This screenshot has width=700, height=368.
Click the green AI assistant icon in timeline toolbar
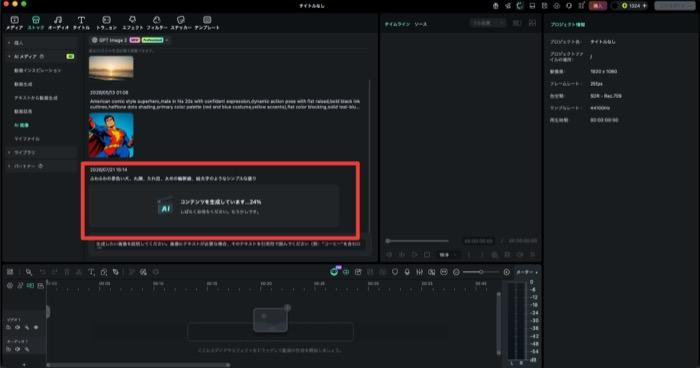[x=334, y=271]
